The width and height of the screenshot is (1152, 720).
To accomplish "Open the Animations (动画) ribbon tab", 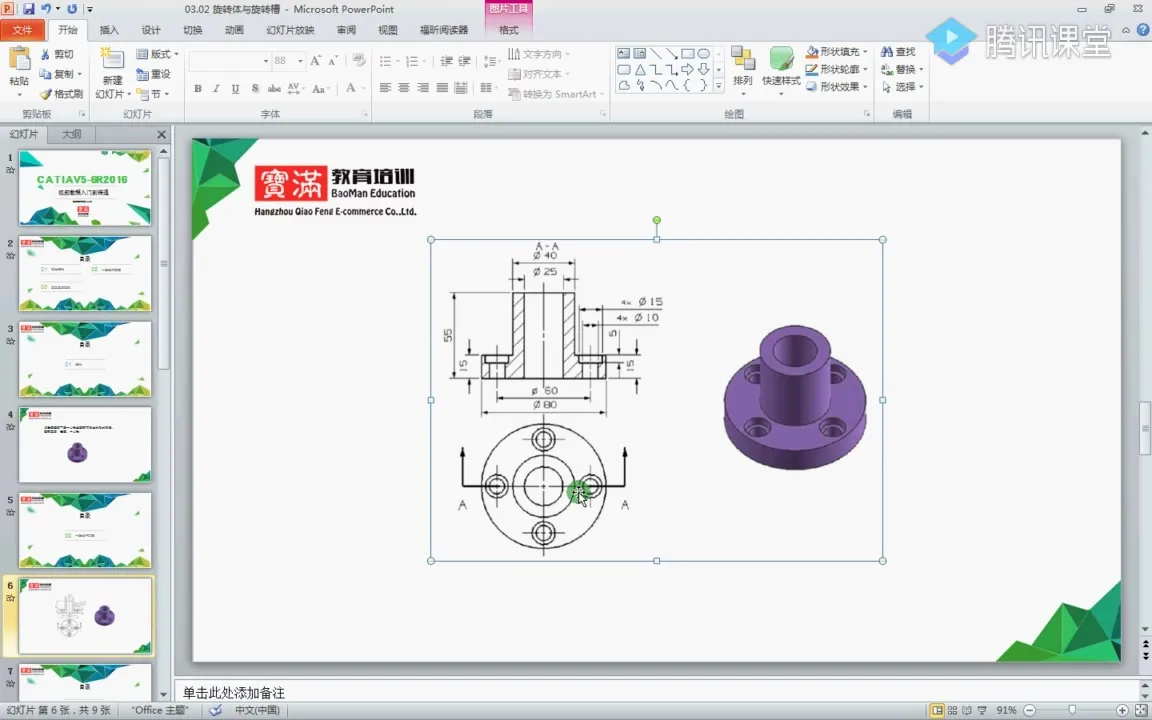I will point(234,30).
